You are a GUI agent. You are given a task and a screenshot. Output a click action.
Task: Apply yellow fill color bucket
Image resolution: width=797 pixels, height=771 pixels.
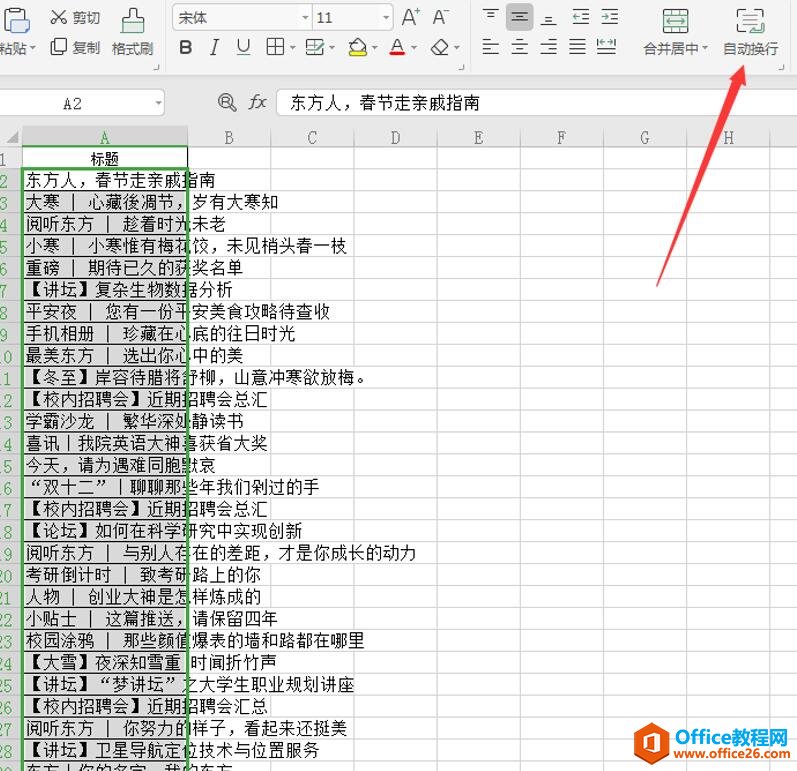[358, 48]
